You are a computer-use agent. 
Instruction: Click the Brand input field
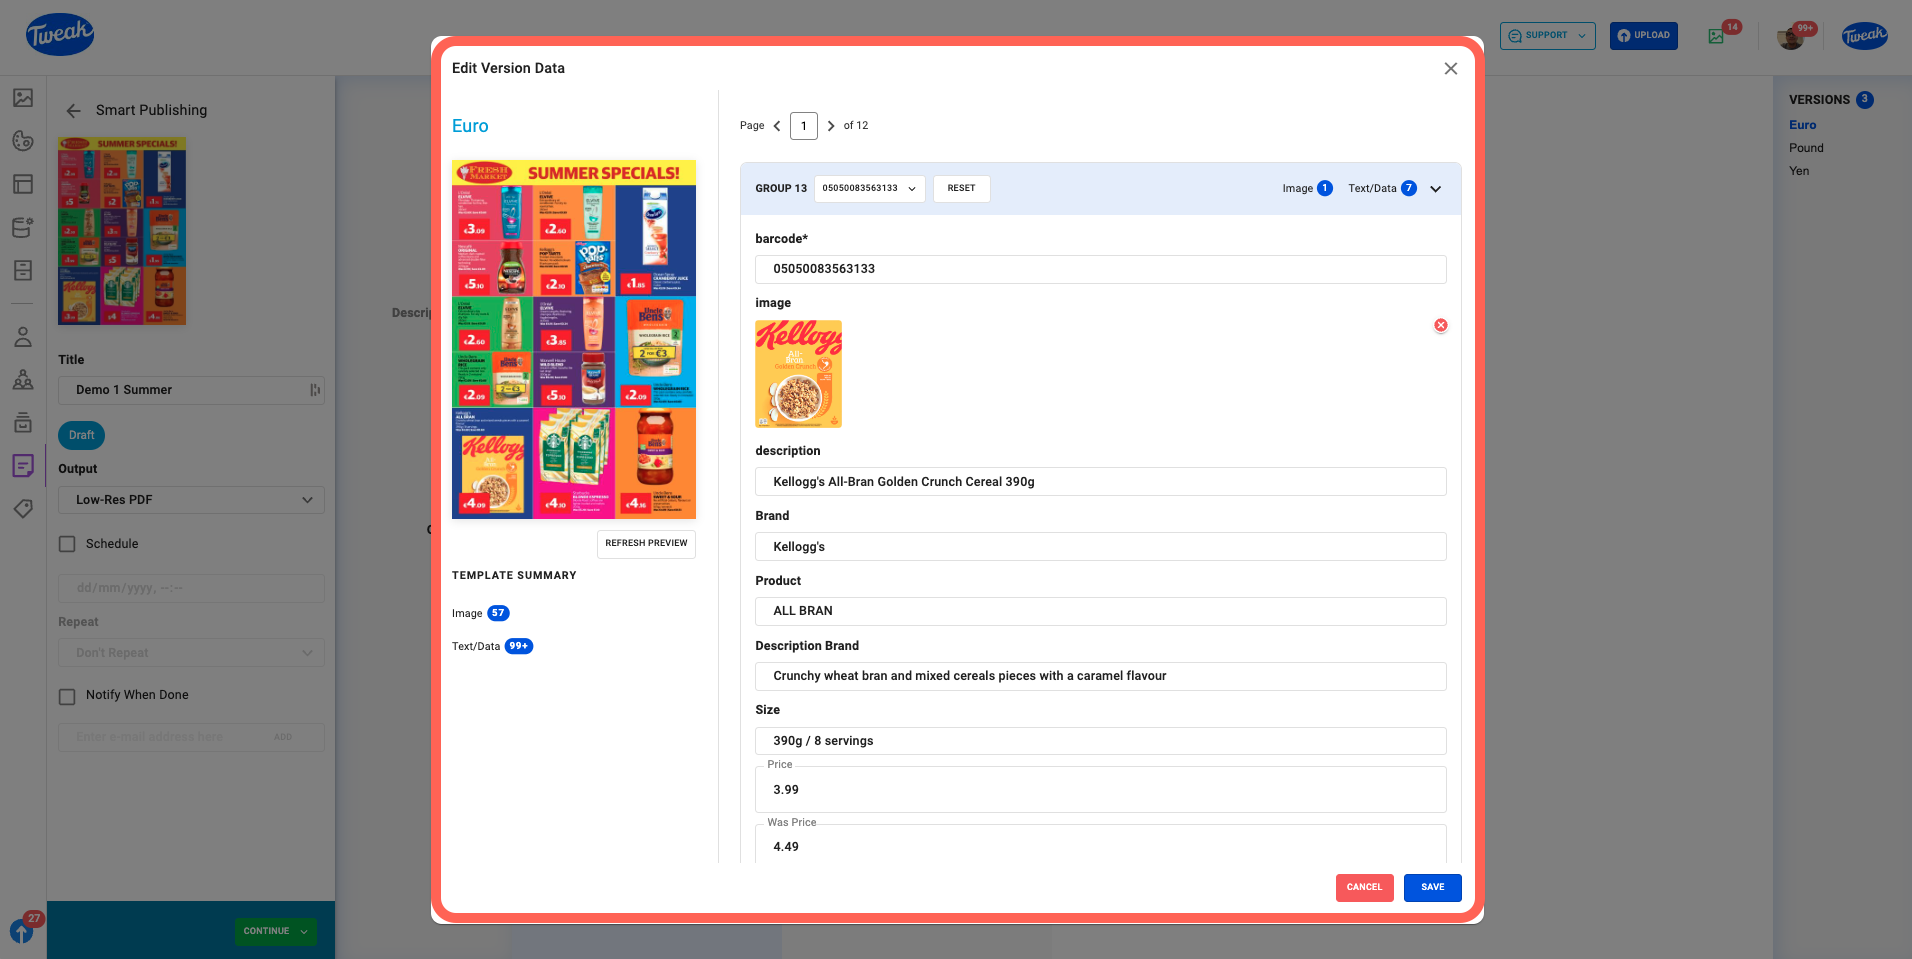coord(1100,547)
